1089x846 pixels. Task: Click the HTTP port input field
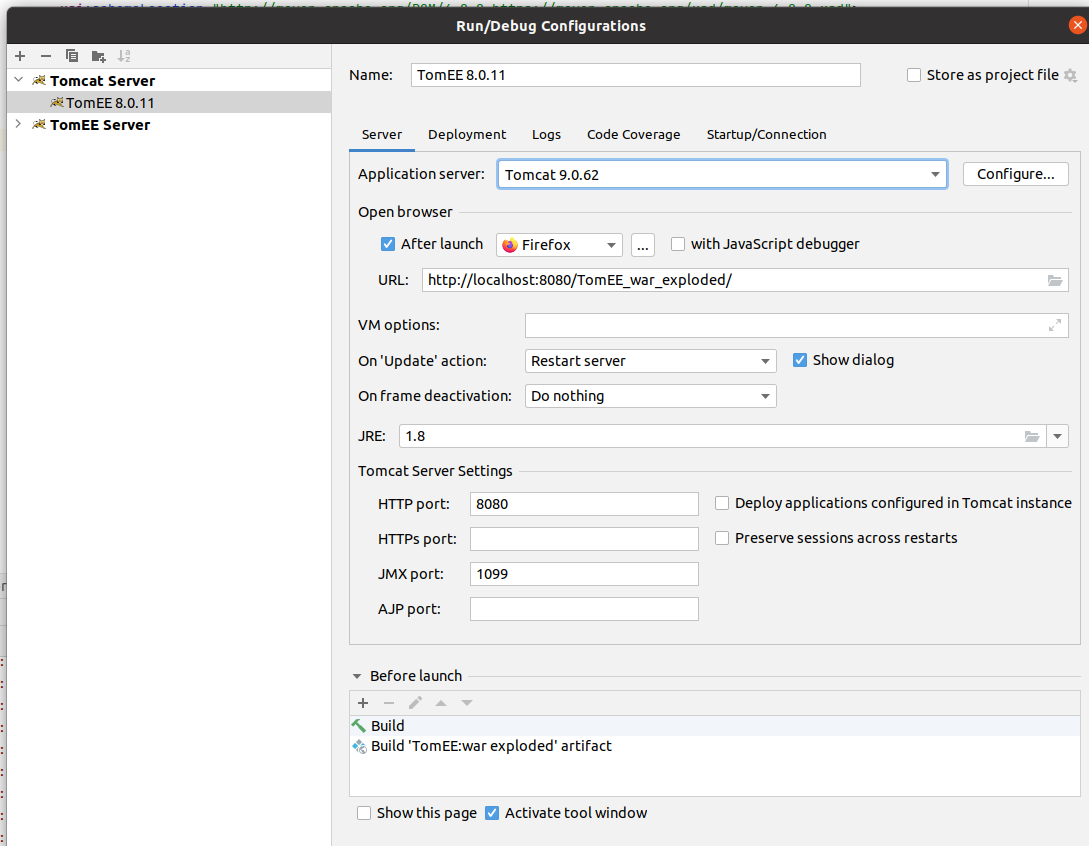click(584, 504)
